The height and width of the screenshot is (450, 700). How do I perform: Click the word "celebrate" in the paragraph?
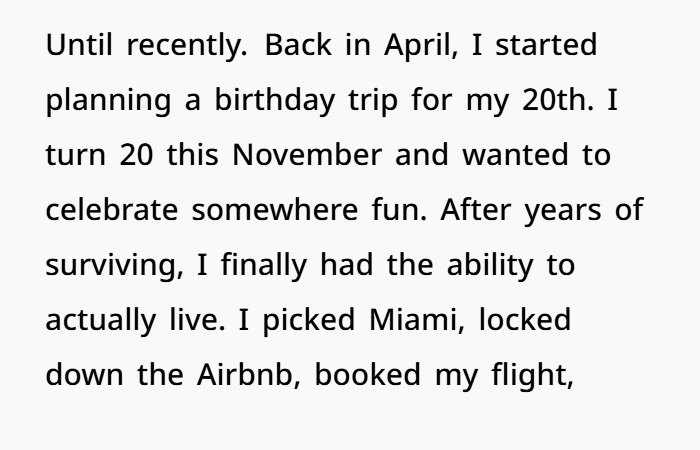(x=112, y=209)
